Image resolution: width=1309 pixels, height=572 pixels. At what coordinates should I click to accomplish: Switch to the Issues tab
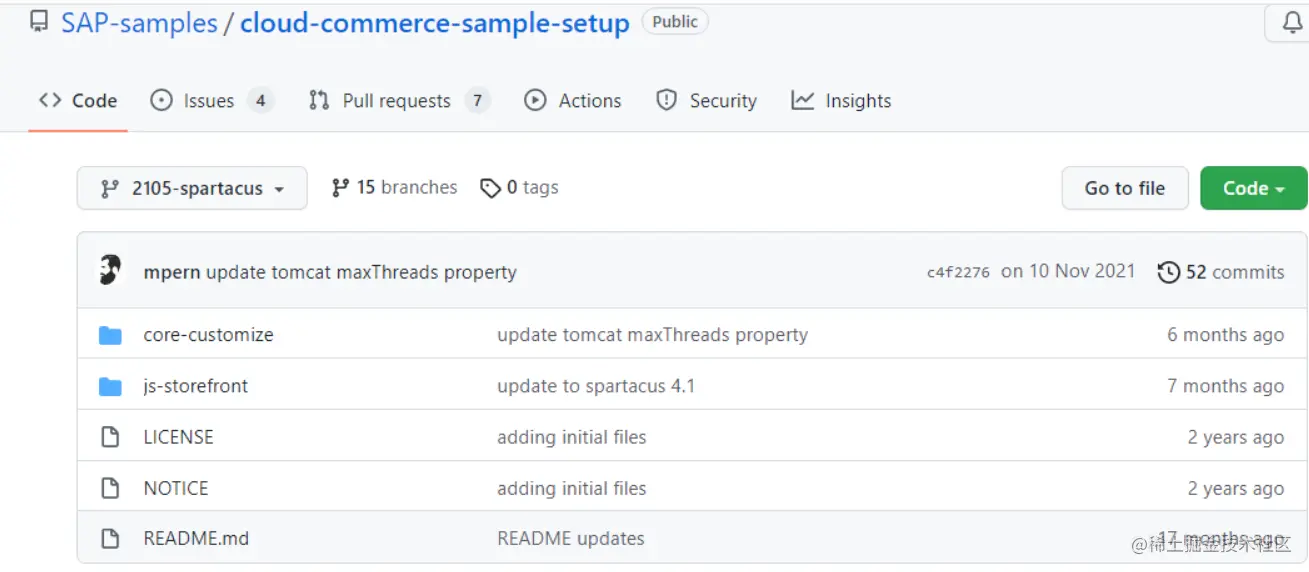(209, 101)
